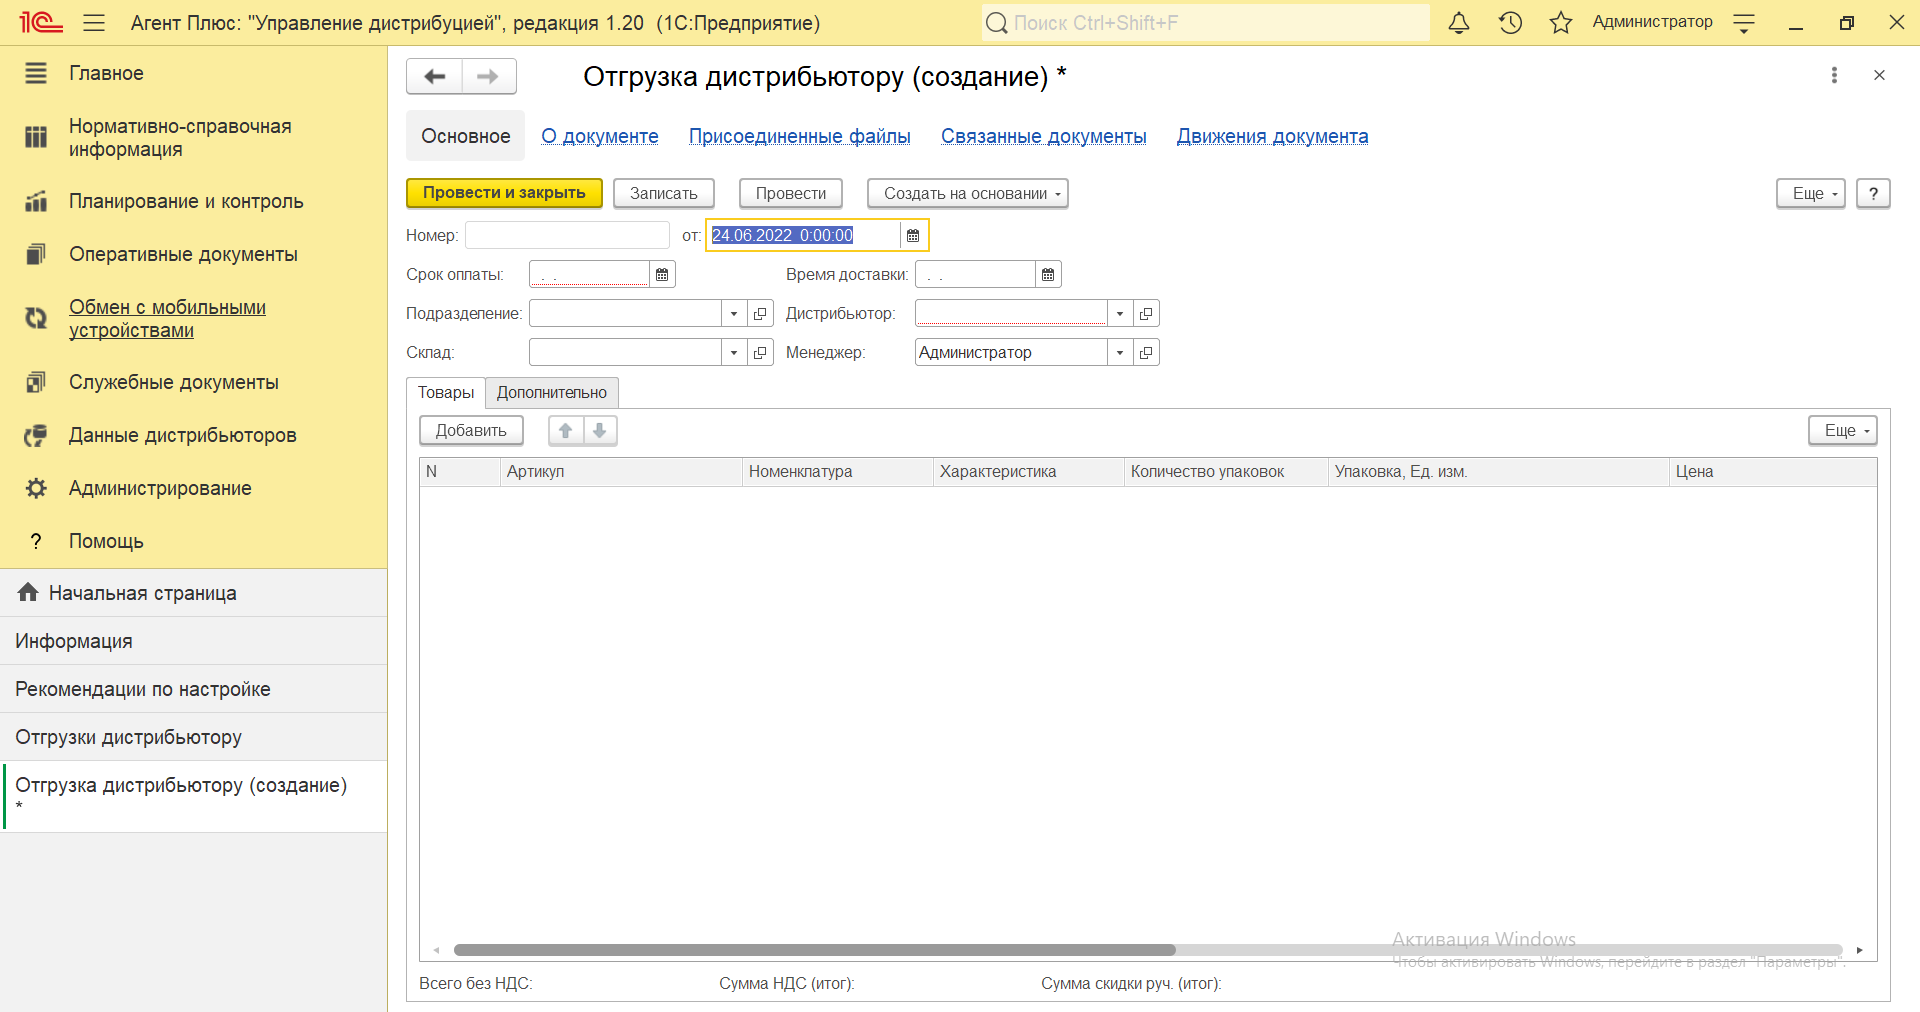The width and height of the screenshot is (1920, 1012).
Task: Open calendar for Время доставки
Action: tap(1048, 274)
